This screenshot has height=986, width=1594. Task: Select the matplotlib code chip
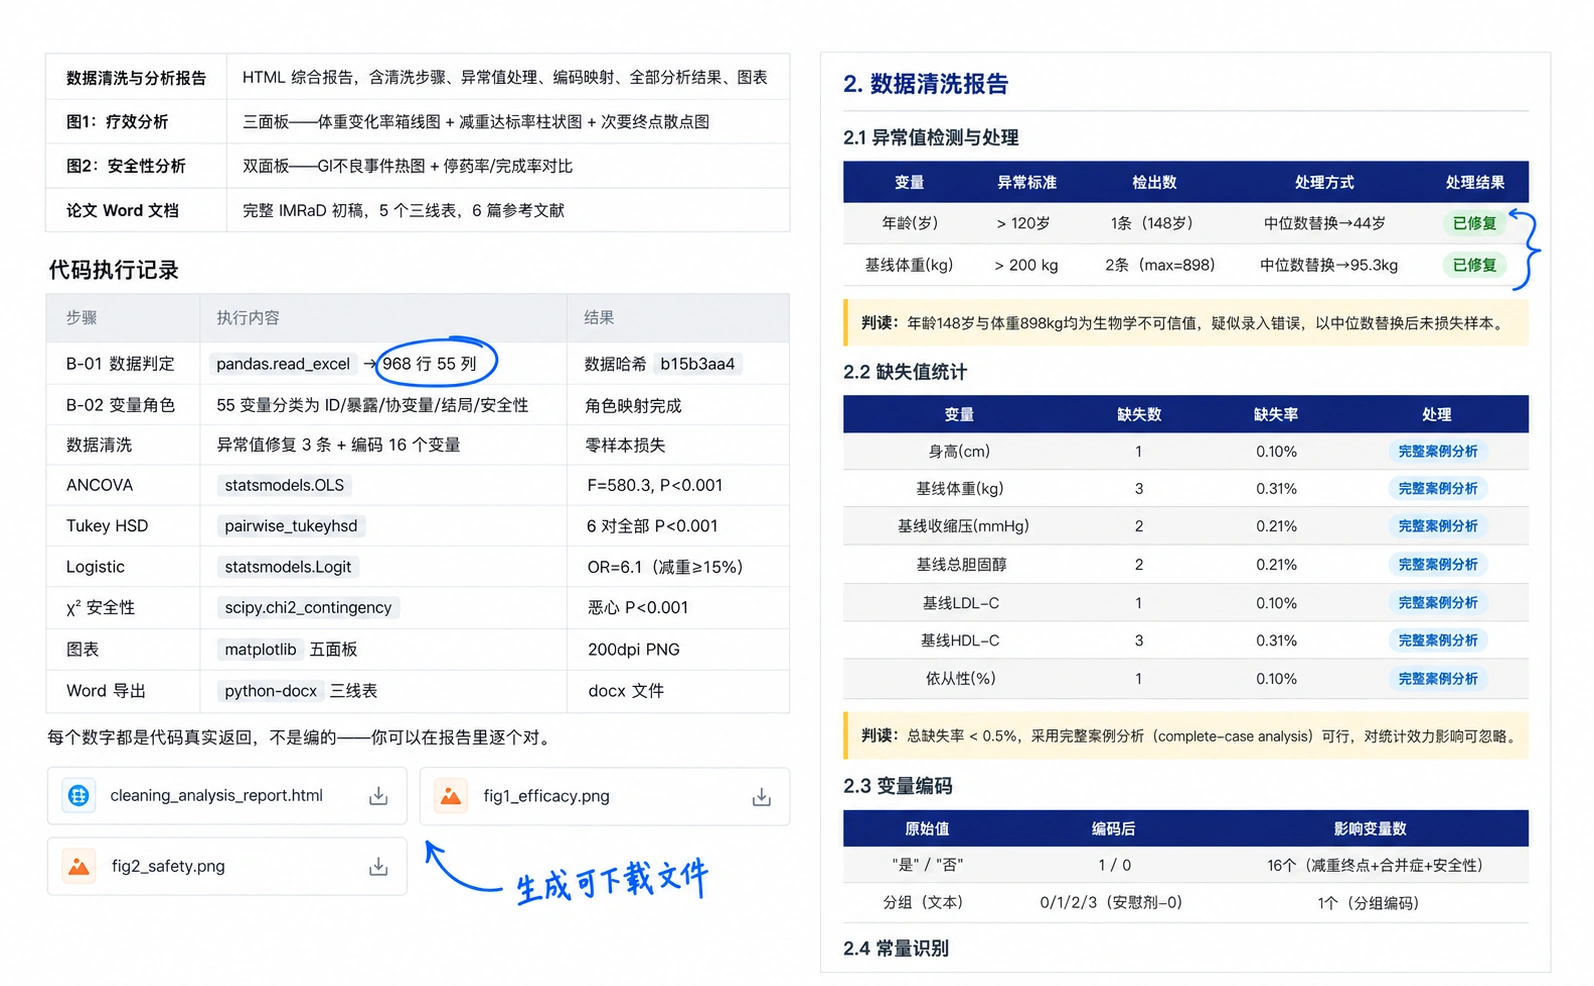point(260,649)
